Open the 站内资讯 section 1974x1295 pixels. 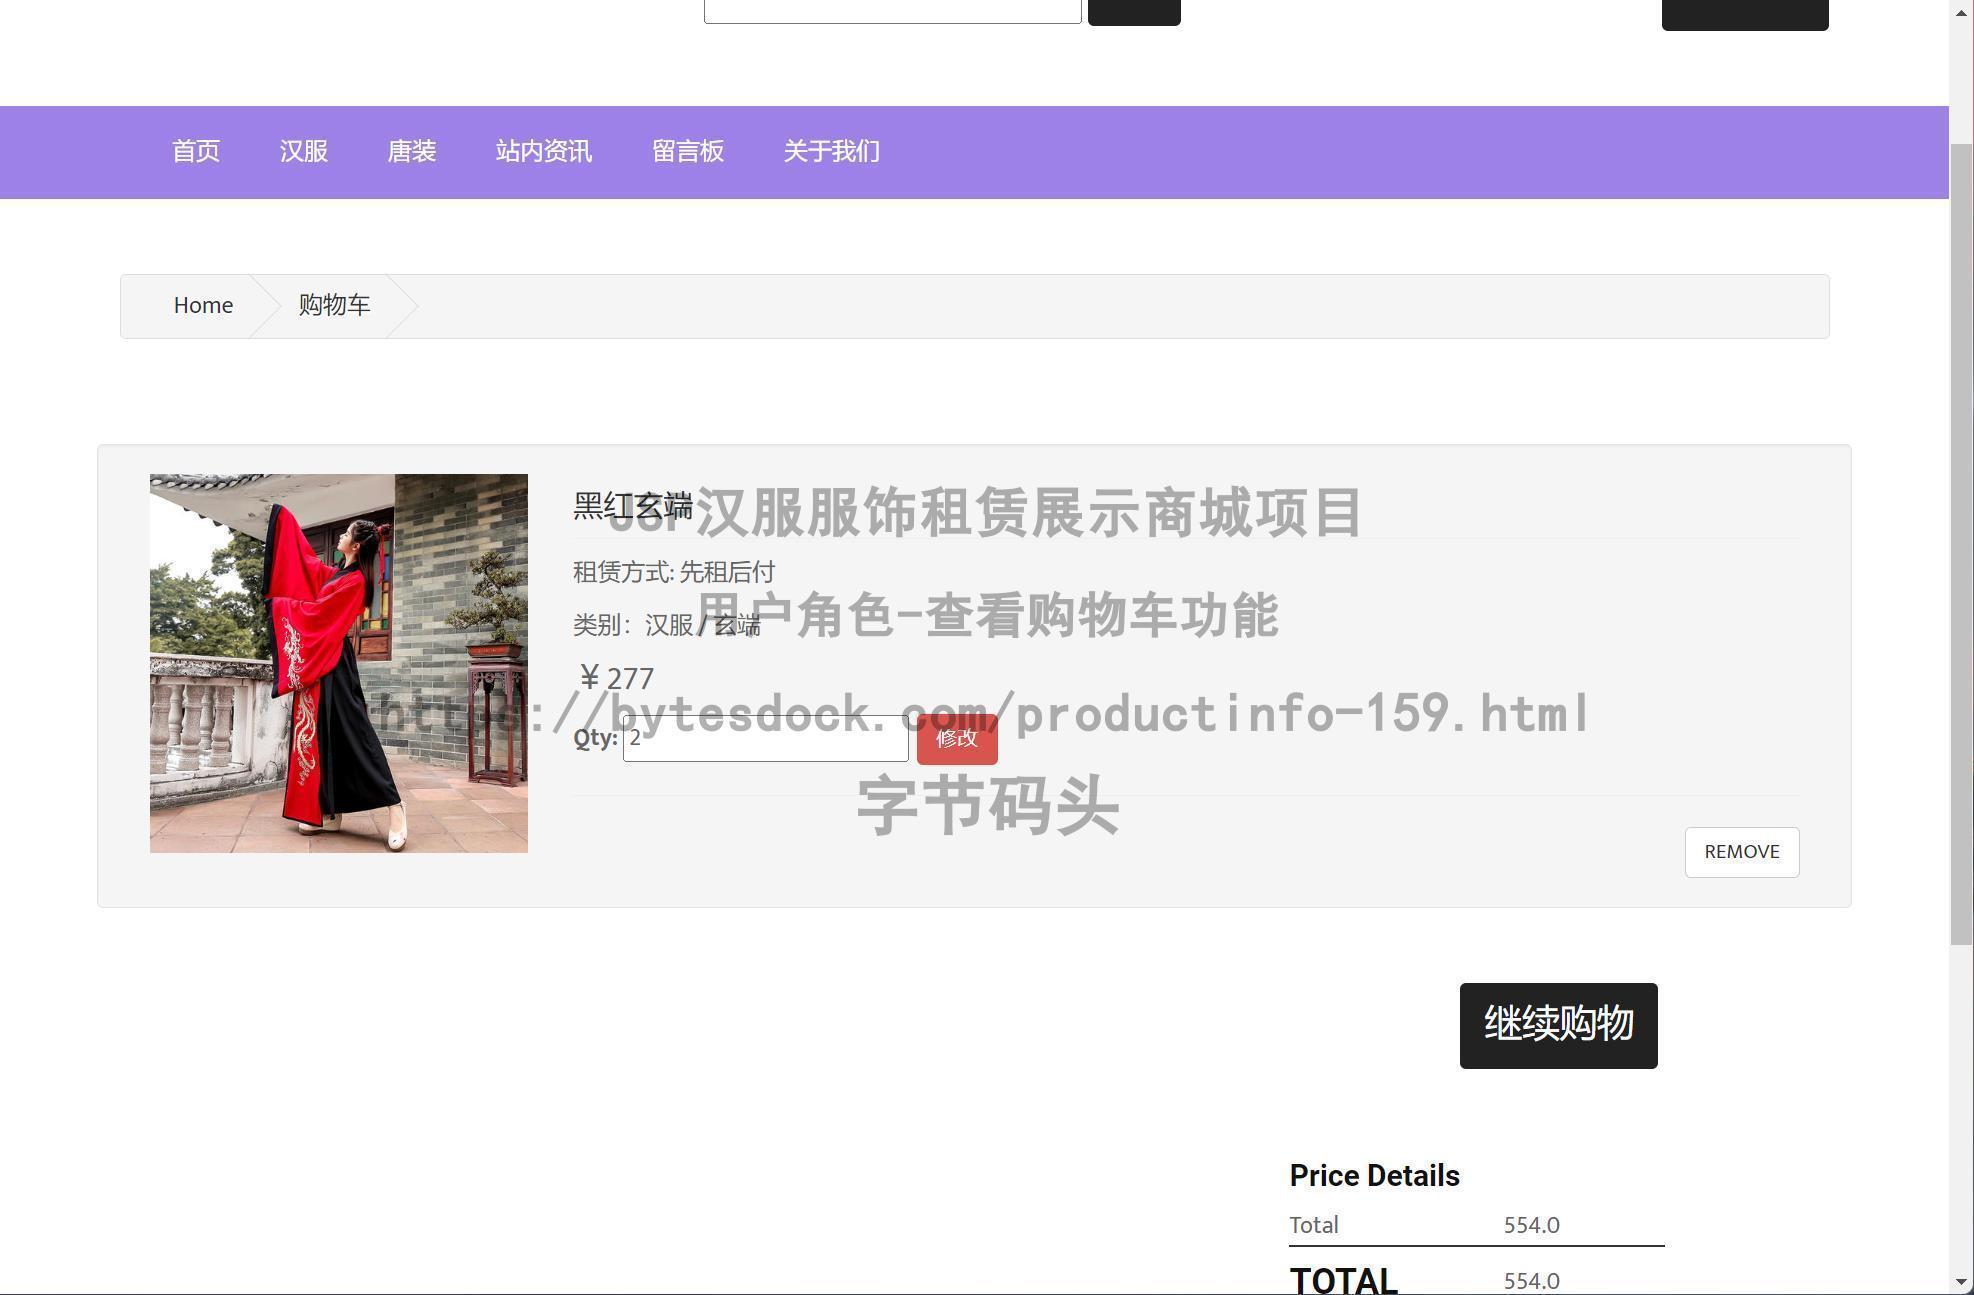[544, 152]
